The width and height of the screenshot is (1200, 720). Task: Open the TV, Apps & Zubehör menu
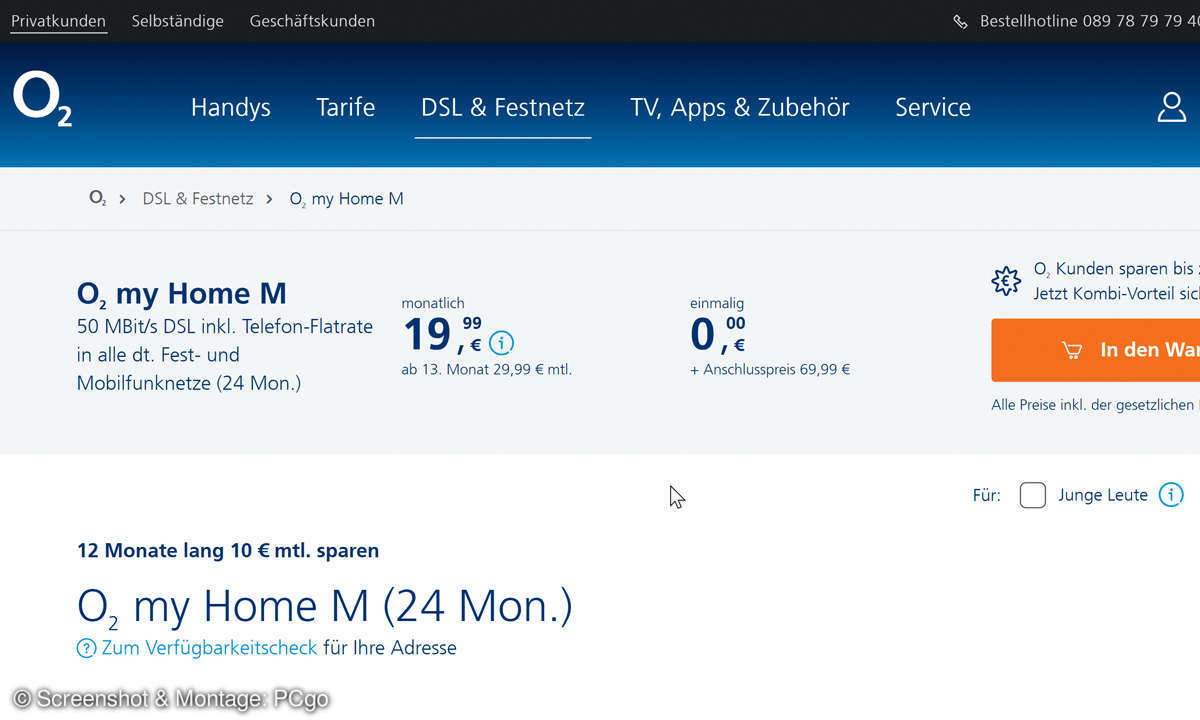[x=740, y=107]
